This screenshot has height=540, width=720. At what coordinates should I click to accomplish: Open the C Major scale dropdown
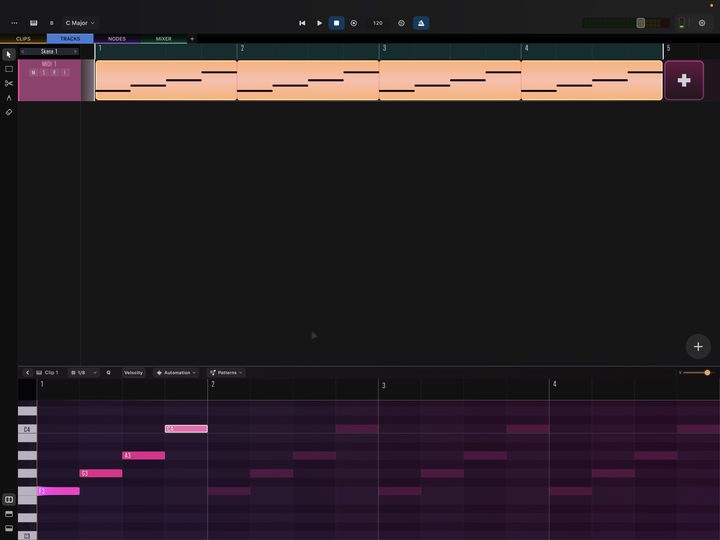[80, 23]
